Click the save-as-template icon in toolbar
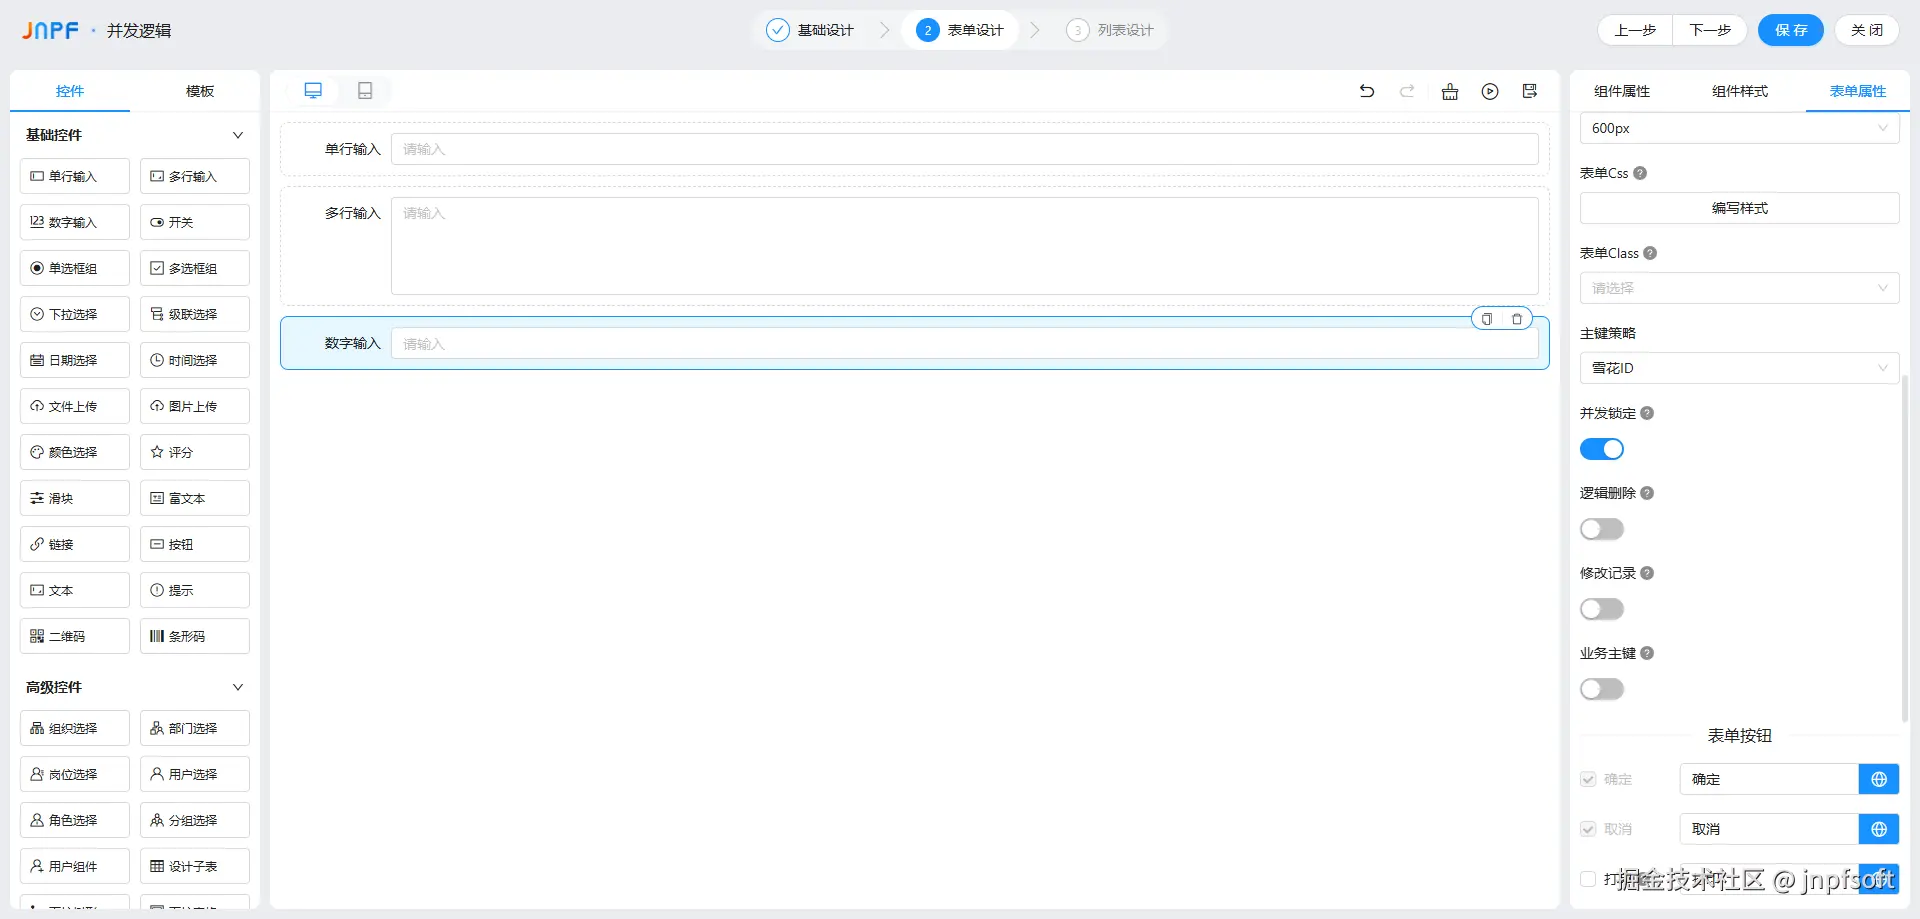The height and width of the screenshot is (919, 1920). click(1530, 91)
